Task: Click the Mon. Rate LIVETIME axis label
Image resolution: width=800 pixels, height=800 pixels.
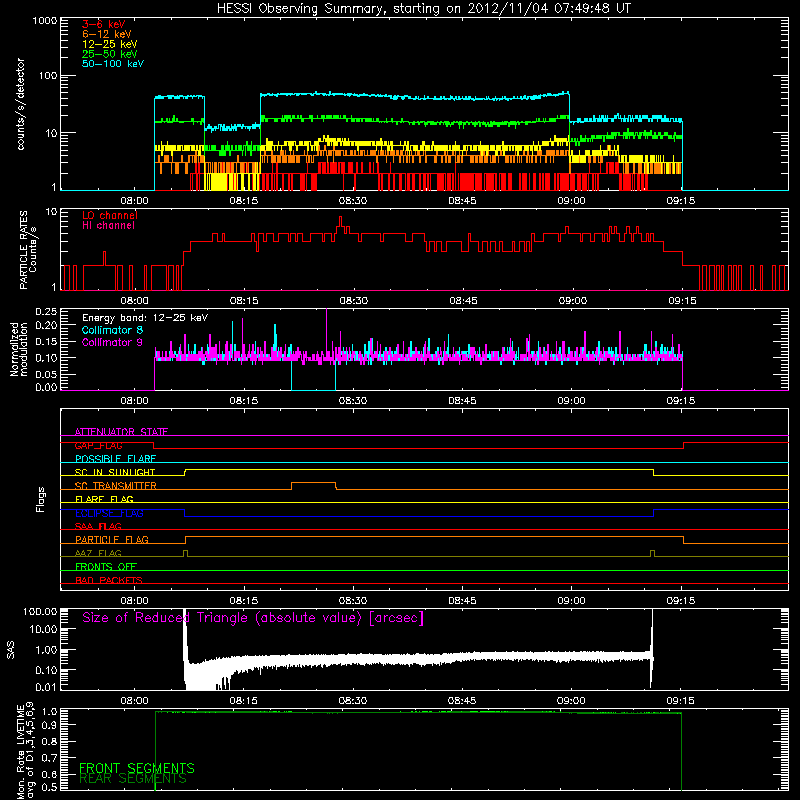Action: point(25,750)
